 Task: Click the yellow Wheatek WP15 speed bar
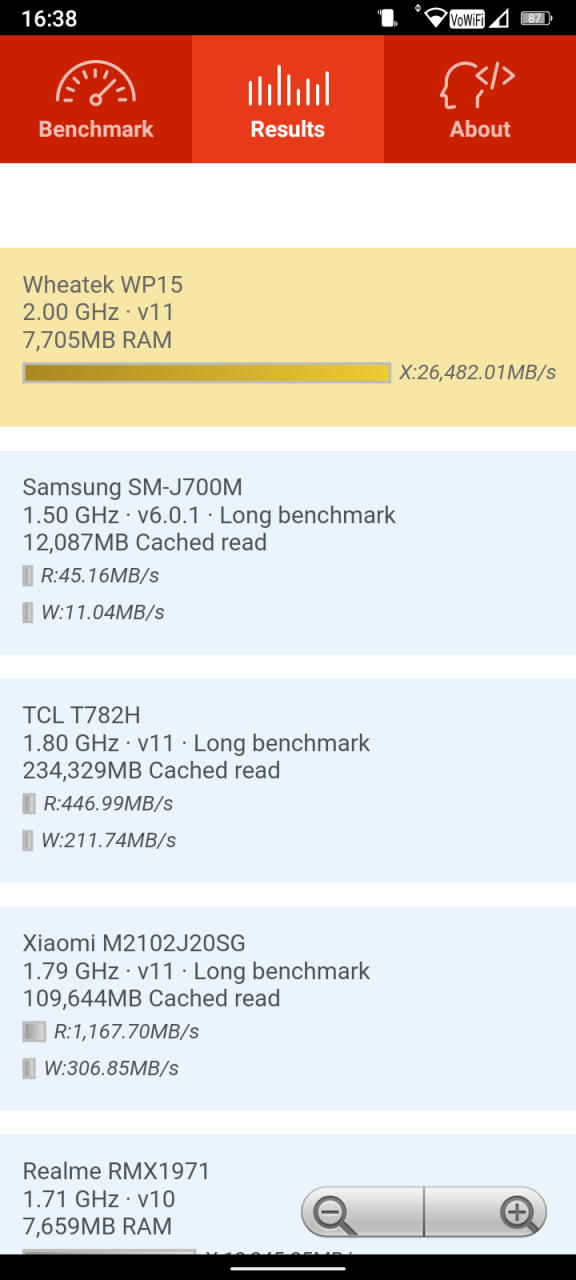click(206, 373)
